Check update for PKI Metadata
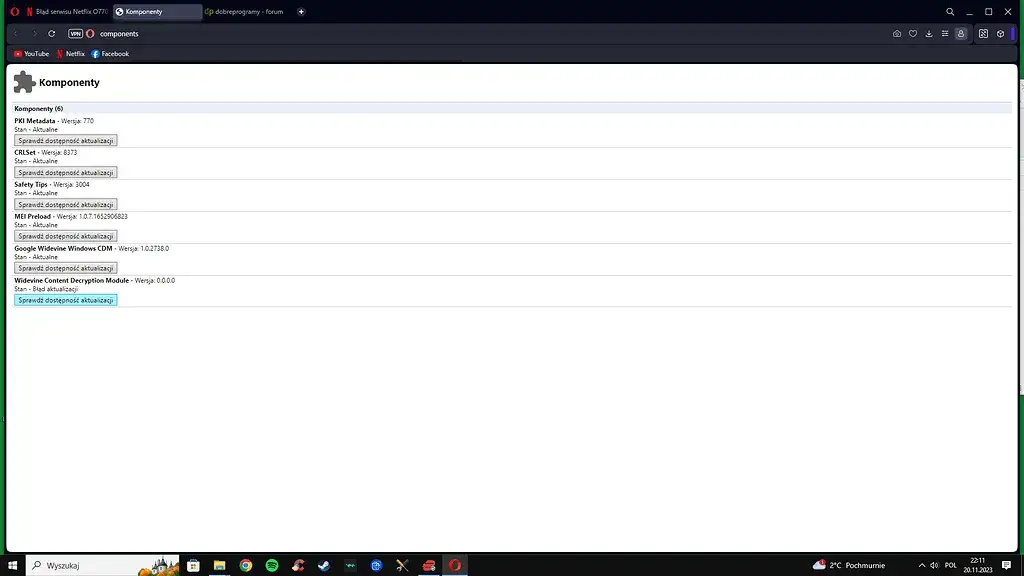The height and width of the screenshot is (576, 1024). tap(65, 140)
